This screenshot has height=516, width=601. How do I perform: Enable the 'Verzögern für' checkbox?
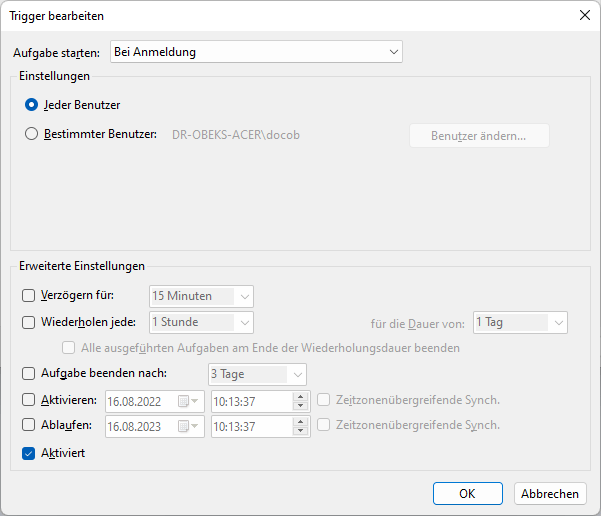(x=28, y=296)
